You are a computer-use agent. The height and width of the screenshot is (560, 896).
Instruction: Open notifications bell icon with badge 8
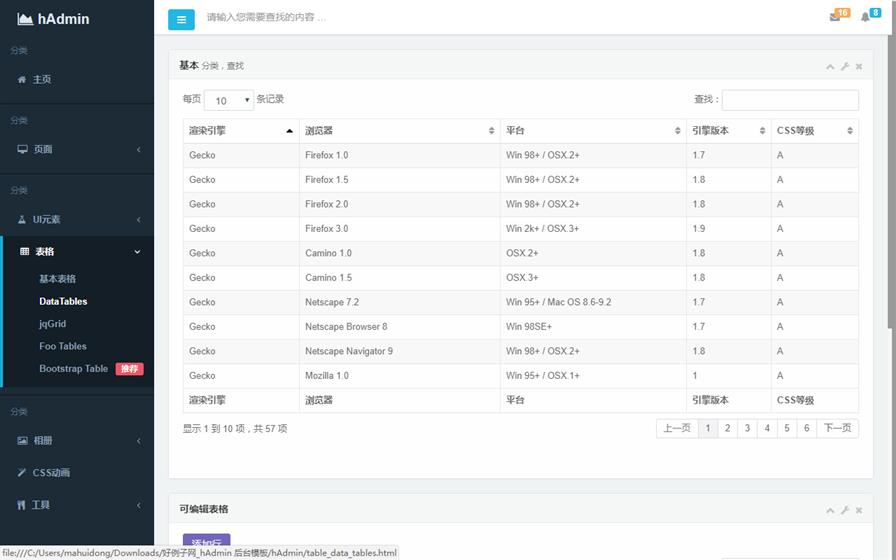coord(865,17)
